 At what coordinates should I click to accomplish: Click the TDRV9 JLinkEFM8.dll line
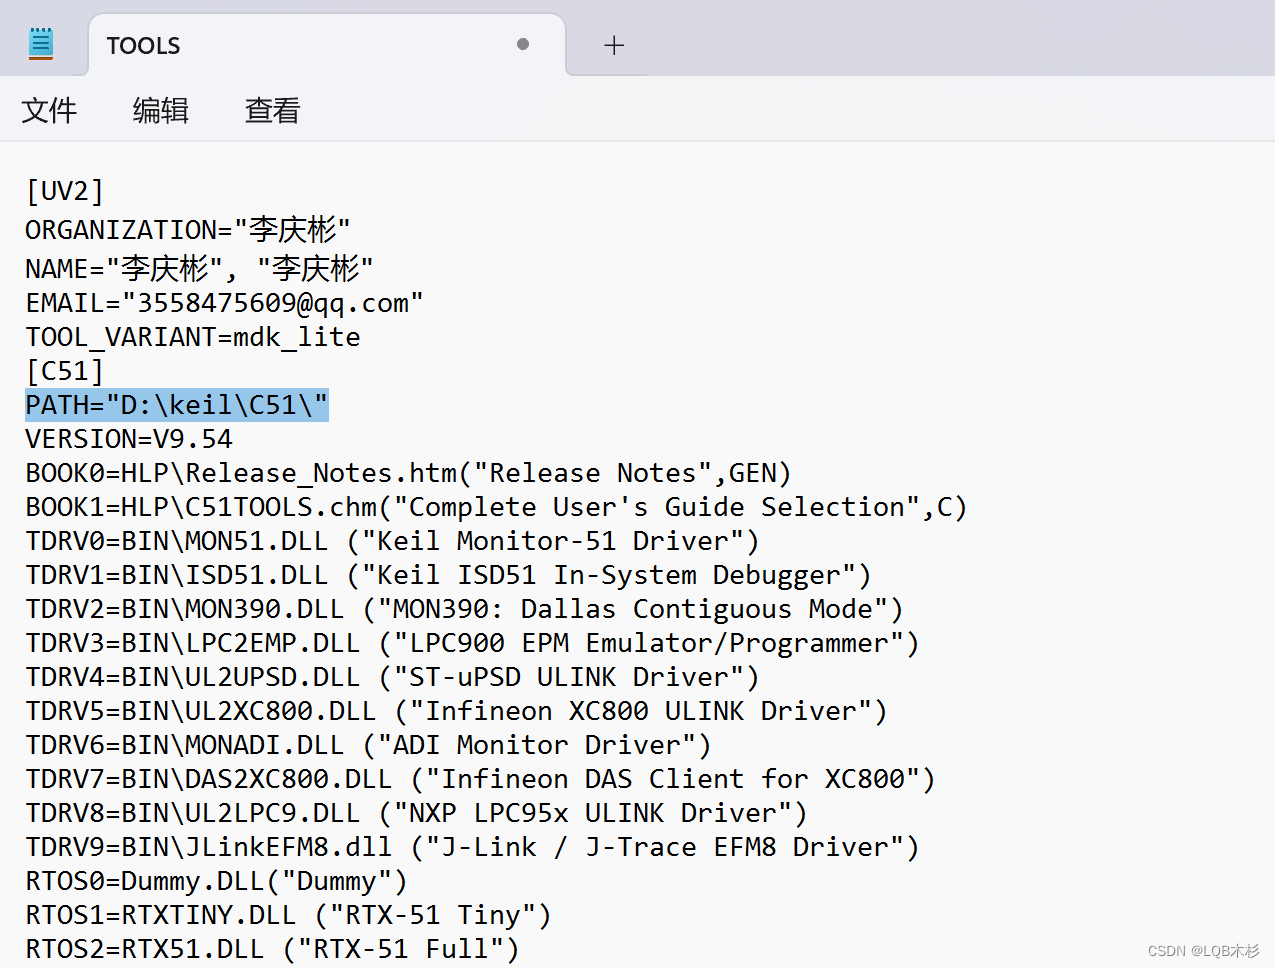473,847
